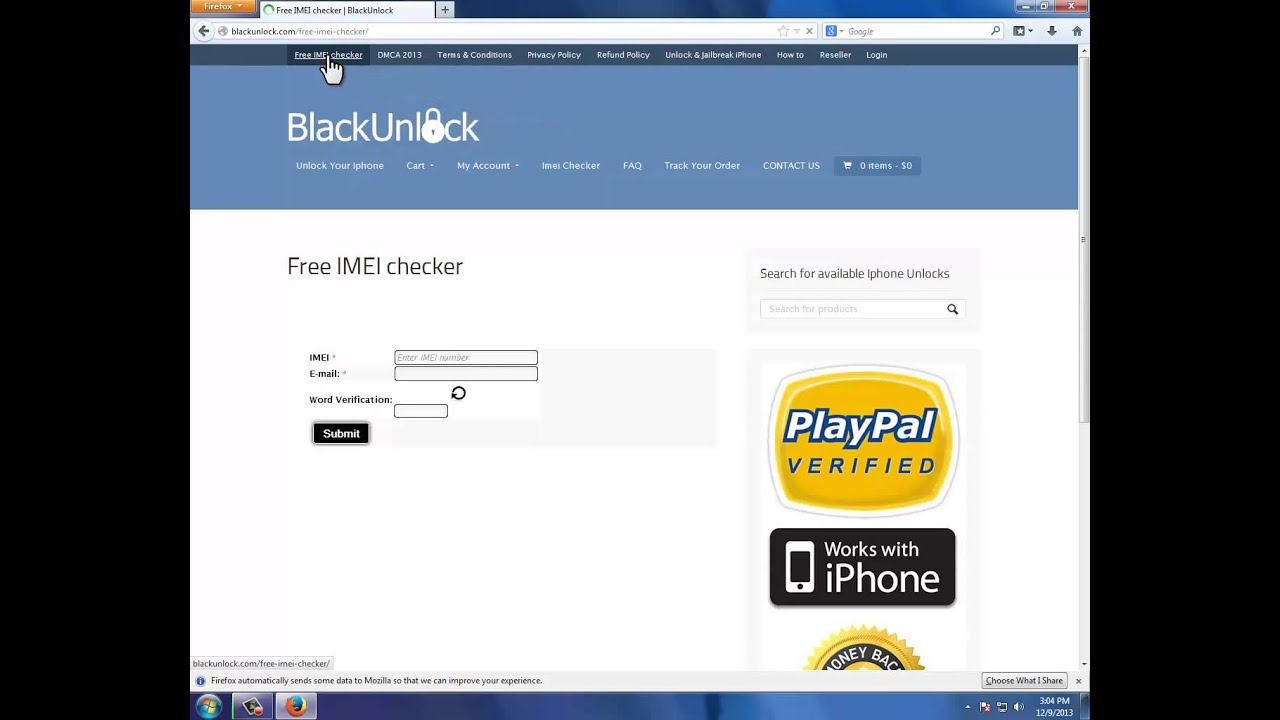Click the product search magnifier icon

pyautogui.click(x=952, y=309)
